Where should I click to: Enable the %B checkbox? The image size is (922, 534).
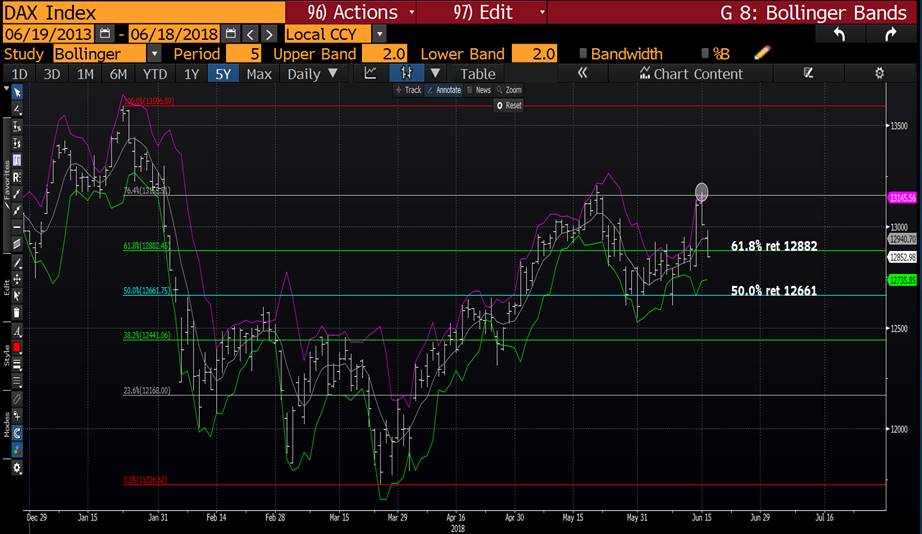click(705, 54)
